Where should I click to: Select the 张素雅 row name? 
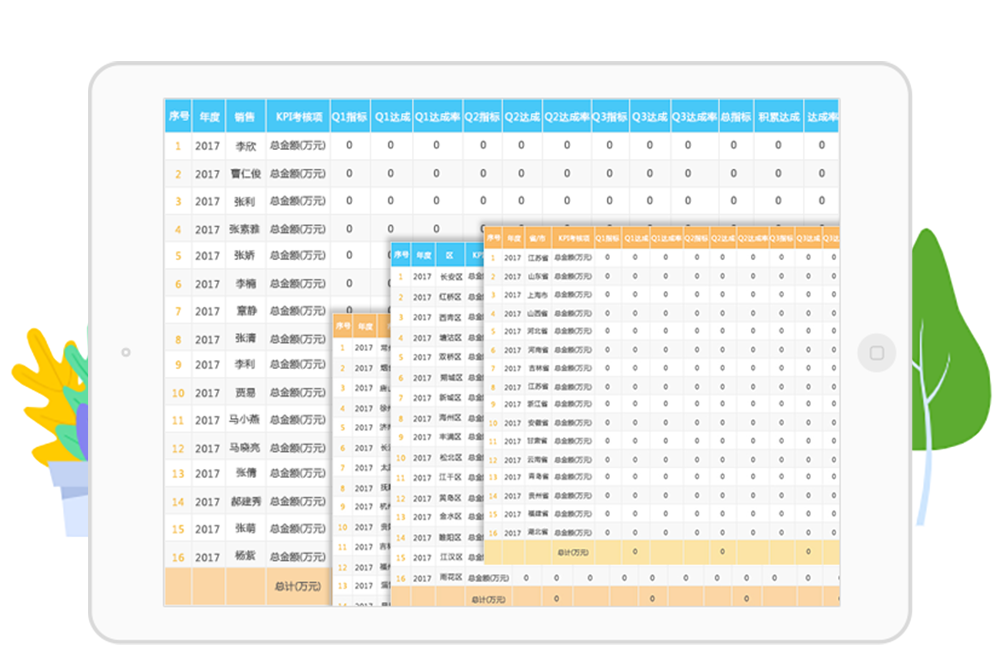(x=244, y=229)
